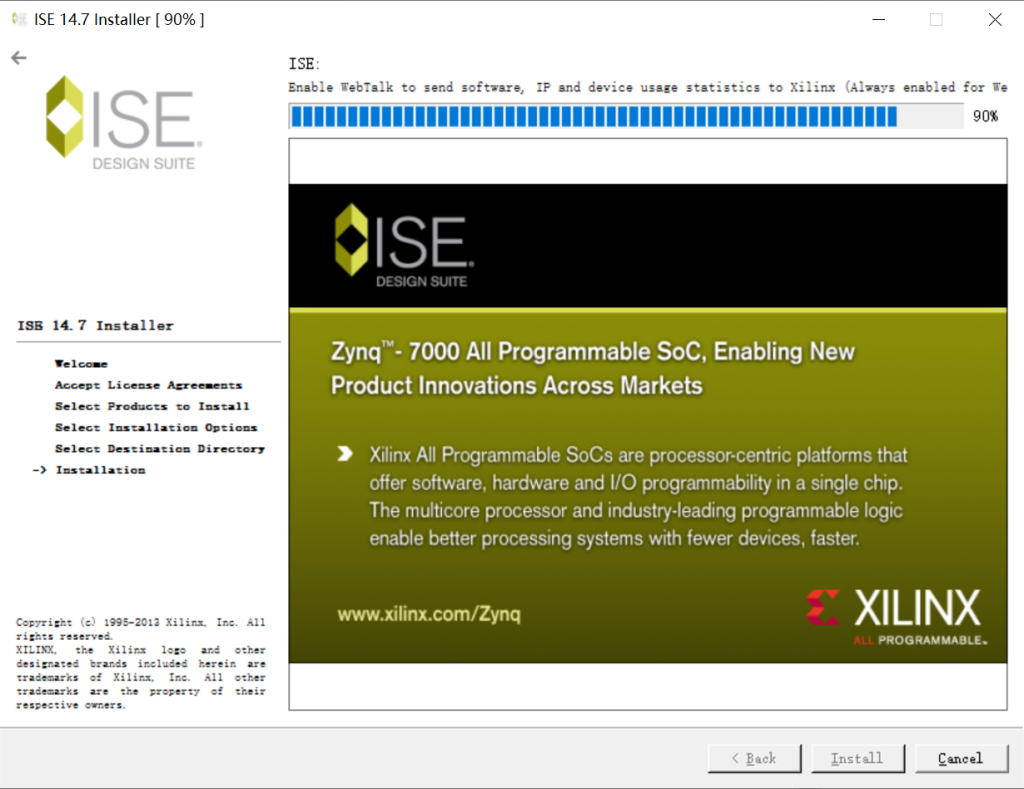Select the Accept License Agreements step
This screenshot has width=1024, height=789.
click(148, 385)
